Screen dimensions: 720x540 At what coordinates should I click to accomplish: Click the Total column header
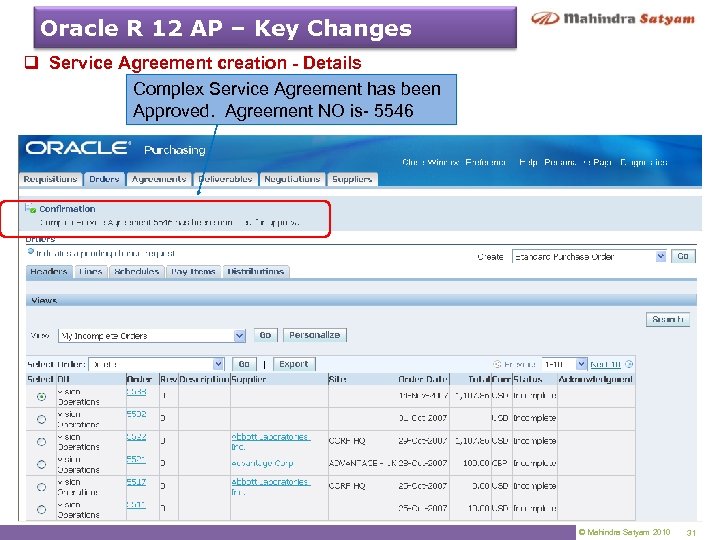[479, 379]
